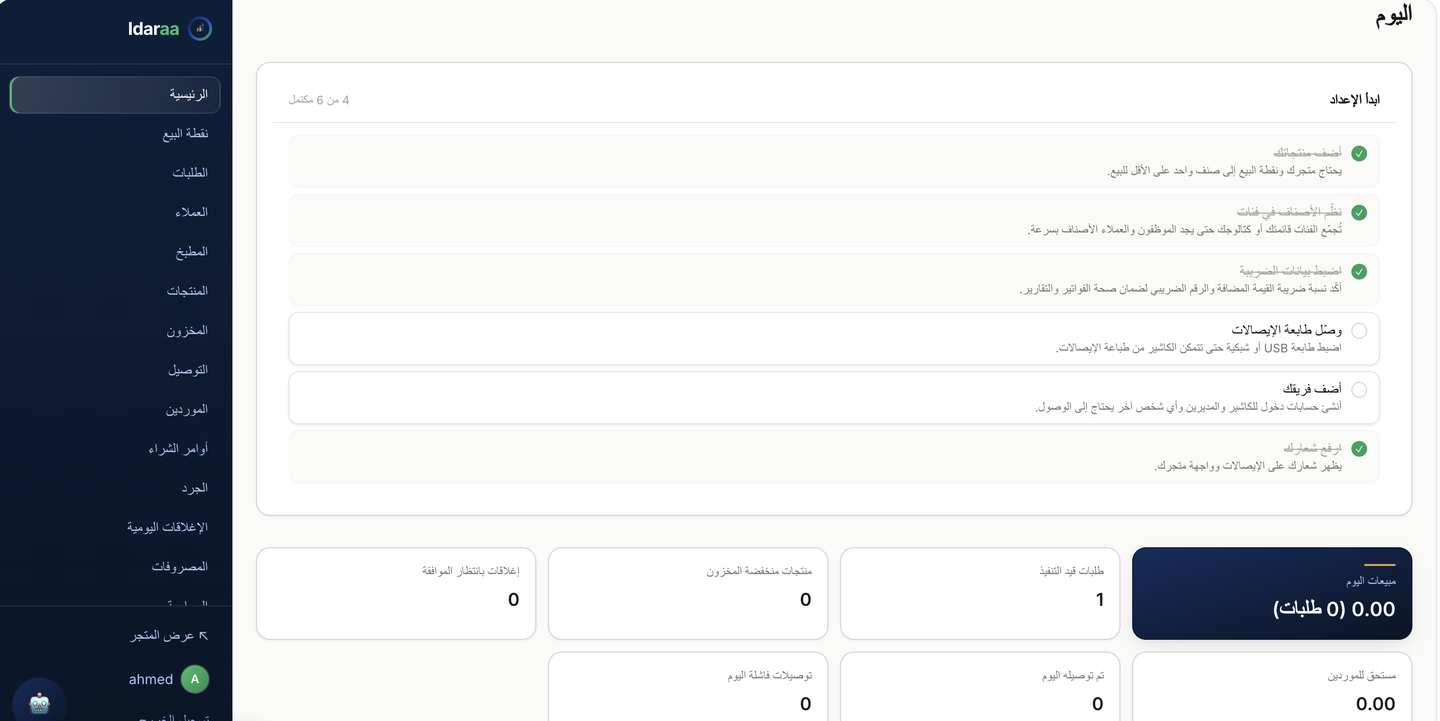Open the مستحق للموردين card
The image size is (1440, 721).
[1272, 687]
